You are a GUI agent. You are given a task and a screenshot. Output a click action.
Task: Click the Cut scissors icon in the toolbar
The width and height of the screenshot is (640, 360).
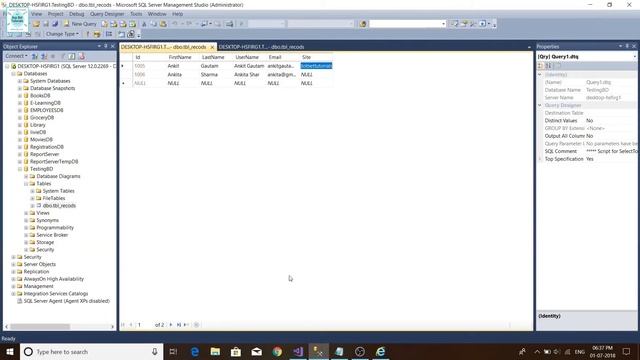click(x=144, y=24)
